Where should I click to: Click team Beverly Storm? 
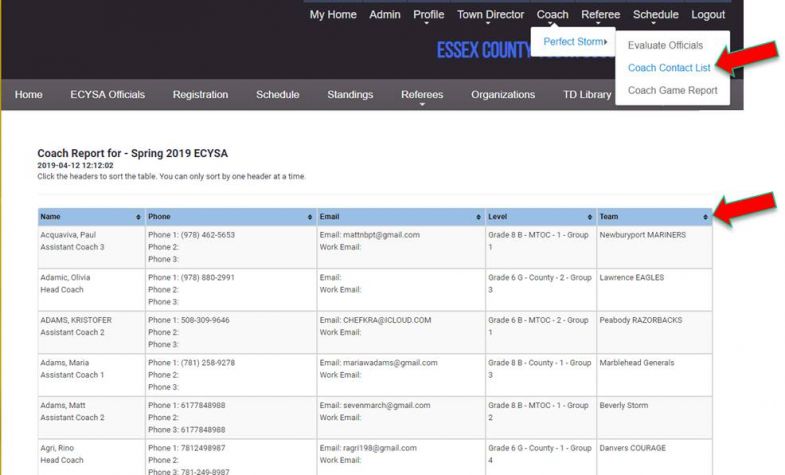click(x=624, y=405)
